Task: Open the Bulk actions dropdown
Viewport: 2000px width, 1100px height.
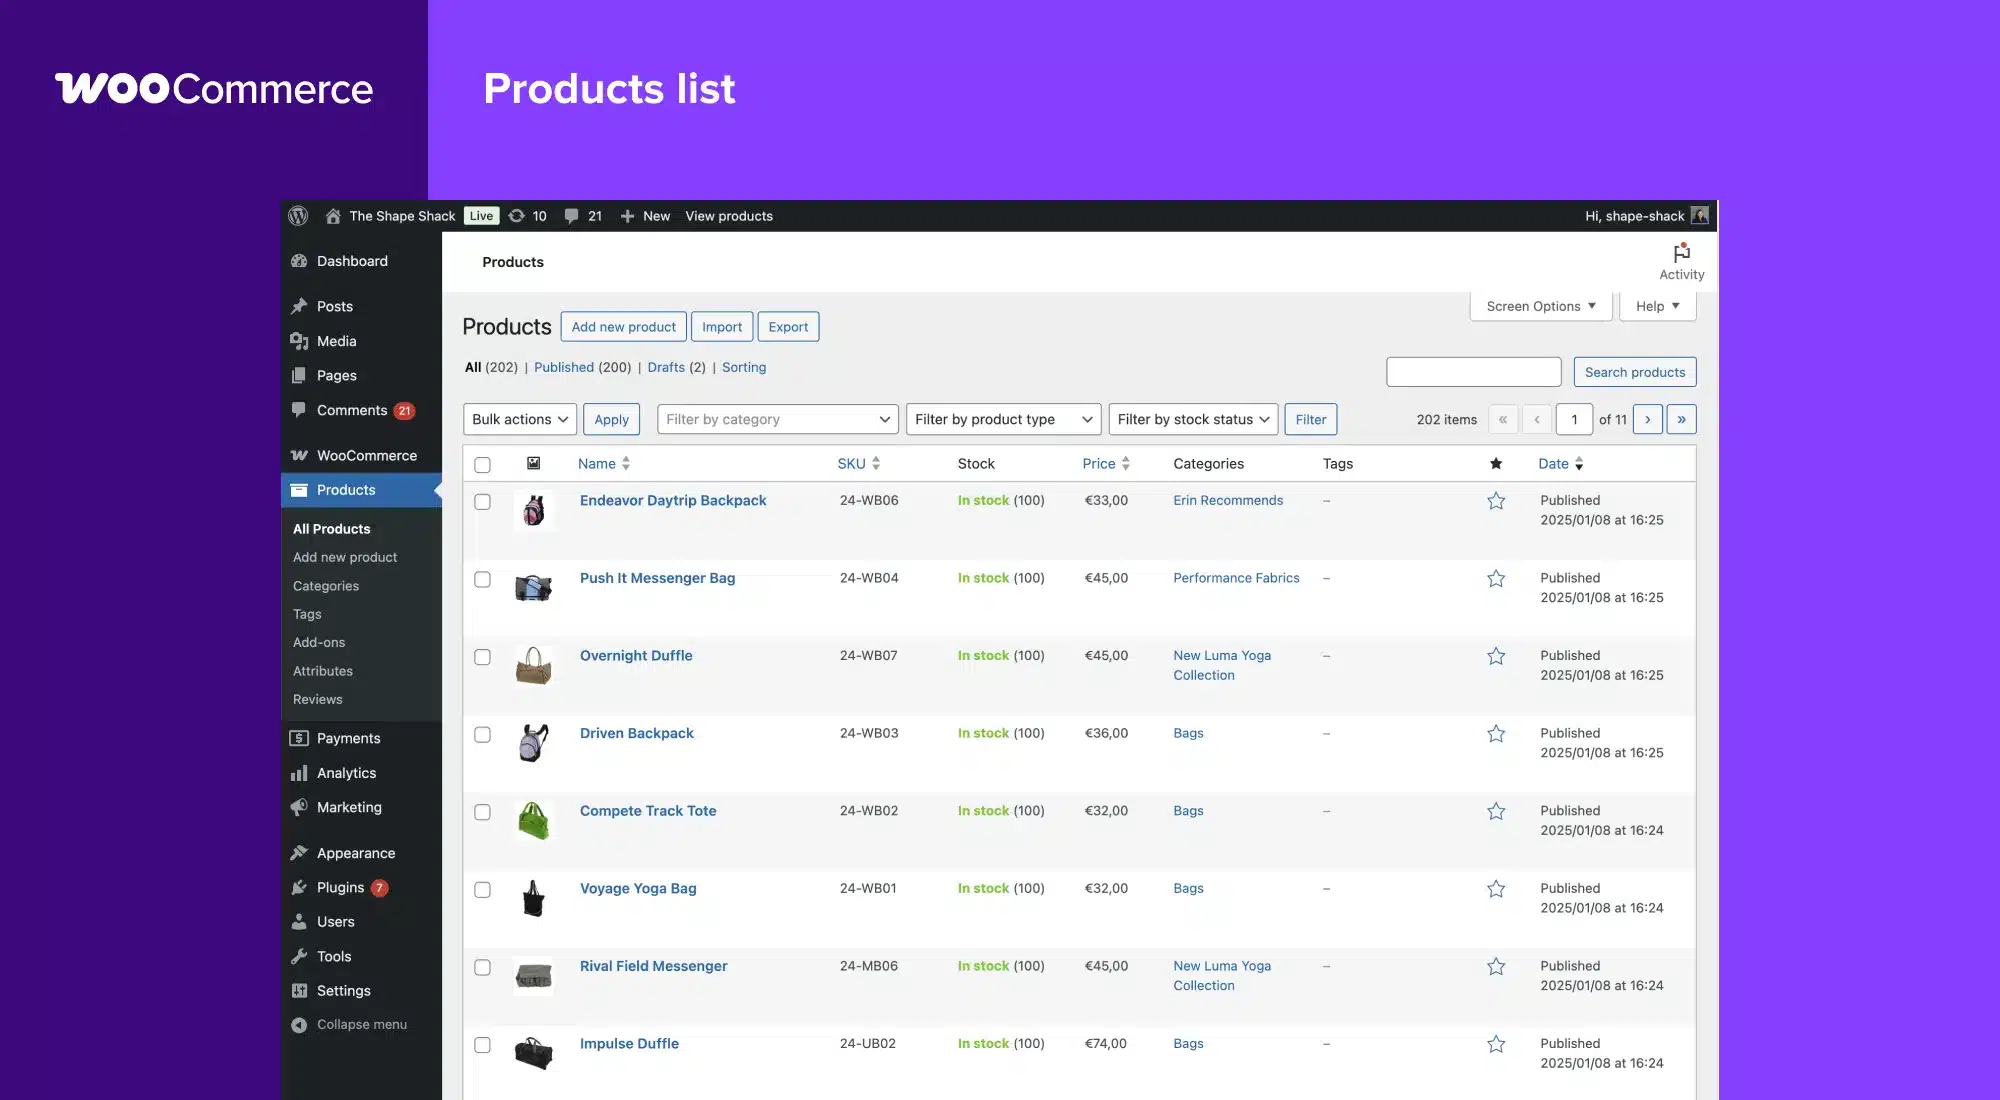Action: pyautogui.click(x=519, y=419)
